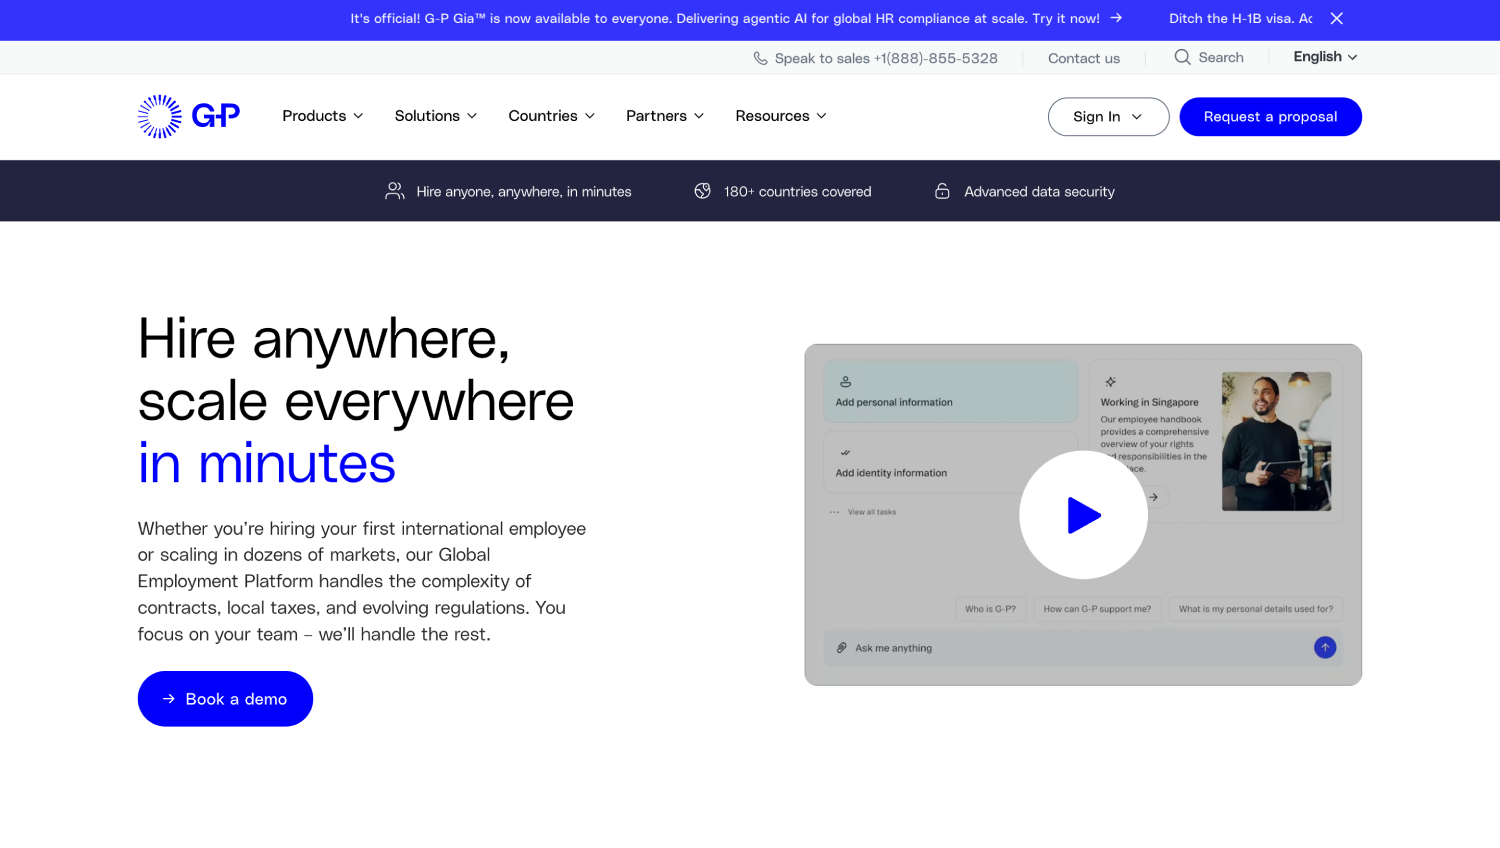The width and height of the screenshot is (1500, 848).
Task: Expand the Resources menu
Action: tap(781, 116)
